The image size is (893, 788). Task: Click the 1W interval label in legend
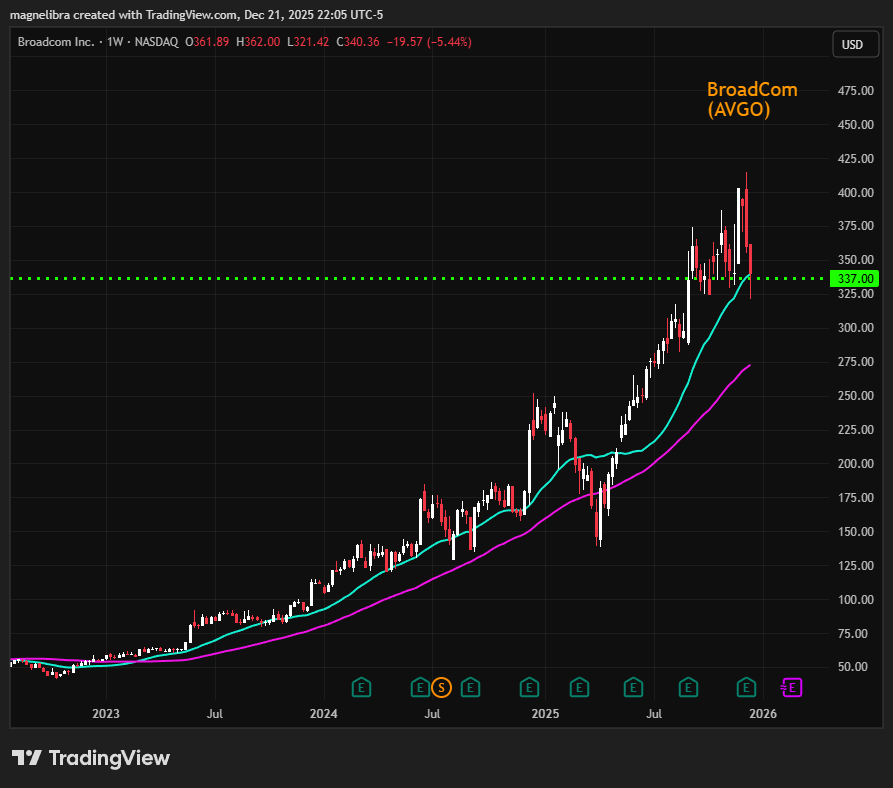click(x=115, y=42)
